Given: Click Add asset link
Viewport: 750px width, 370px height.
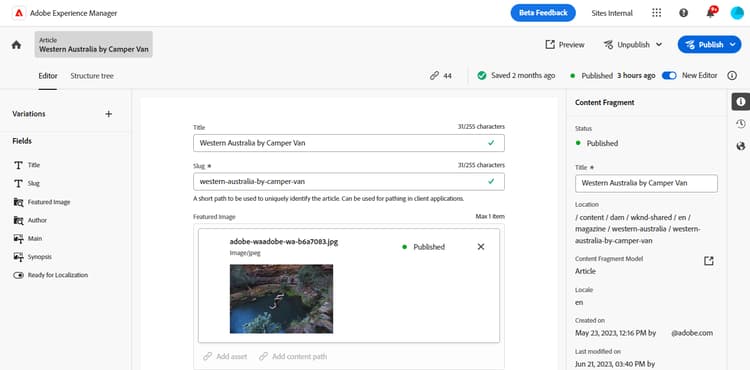Looking at the screenshot, I should point(225,356).
